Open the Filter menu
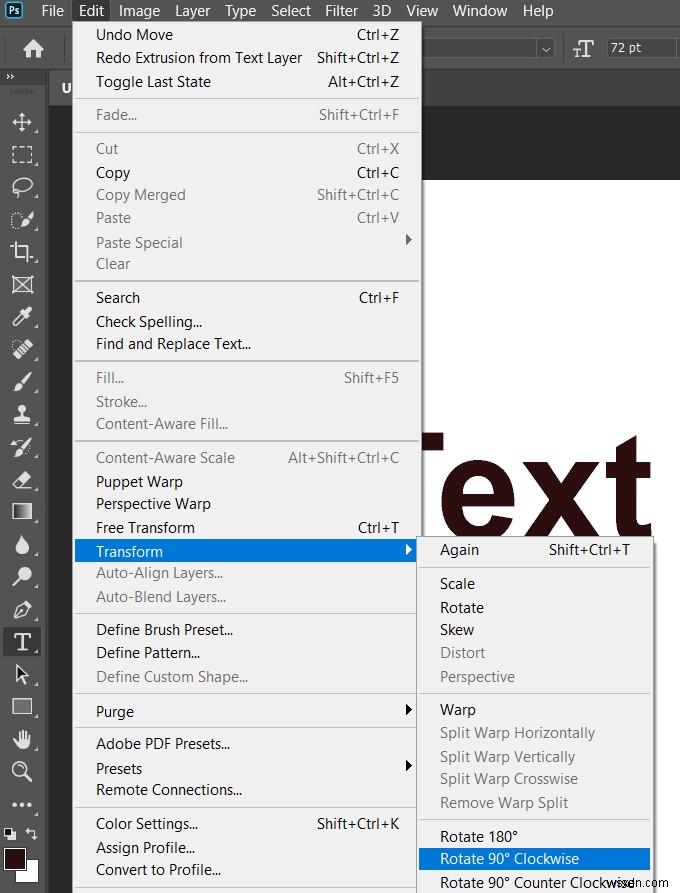Screen dimensions: 680x893 pos(341,11)
